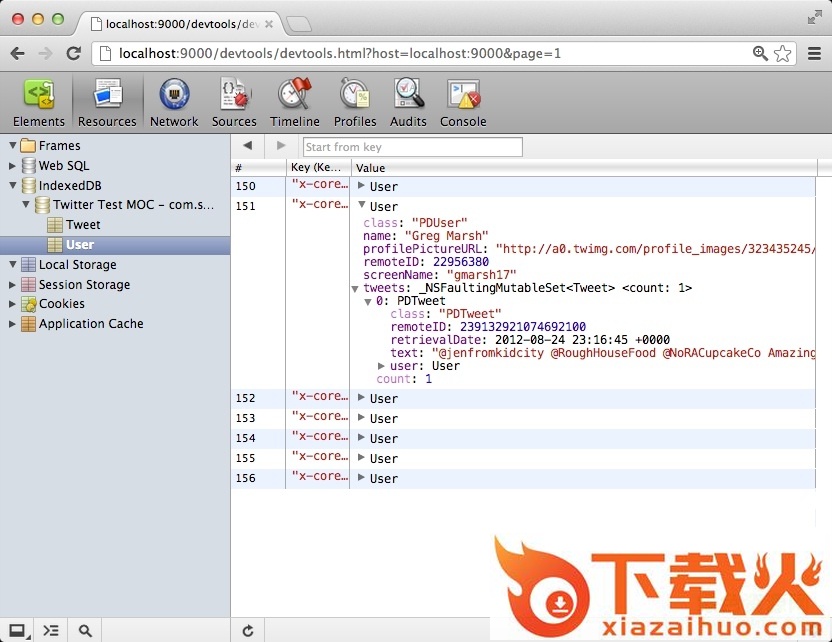Open the Sources panel
The width and height of the screenshot is (832, 642).
coord(234,103)
